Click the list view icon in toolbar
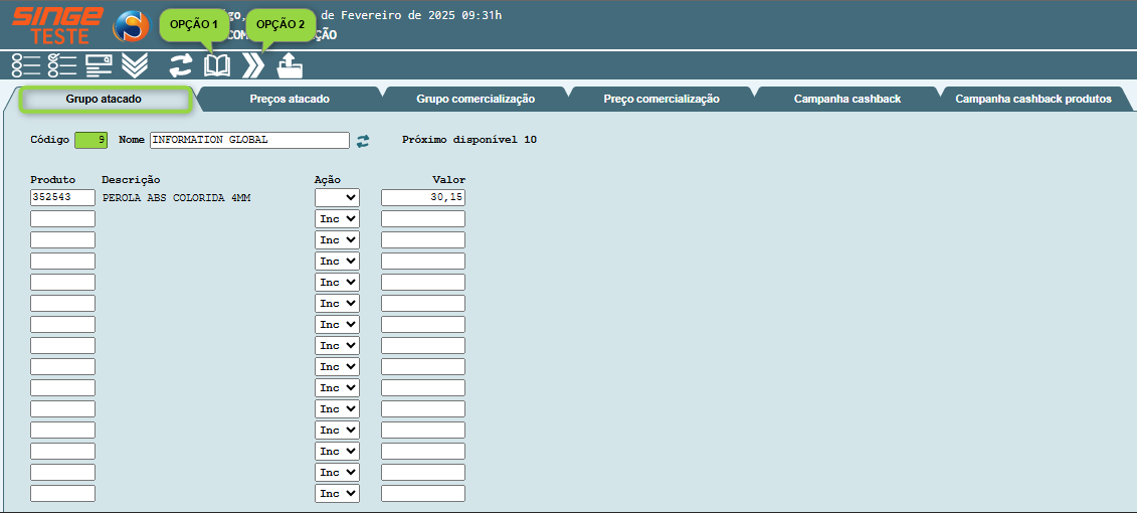Screen dimensions: 1137x513 pyautogui.click(x=26, y=66)
